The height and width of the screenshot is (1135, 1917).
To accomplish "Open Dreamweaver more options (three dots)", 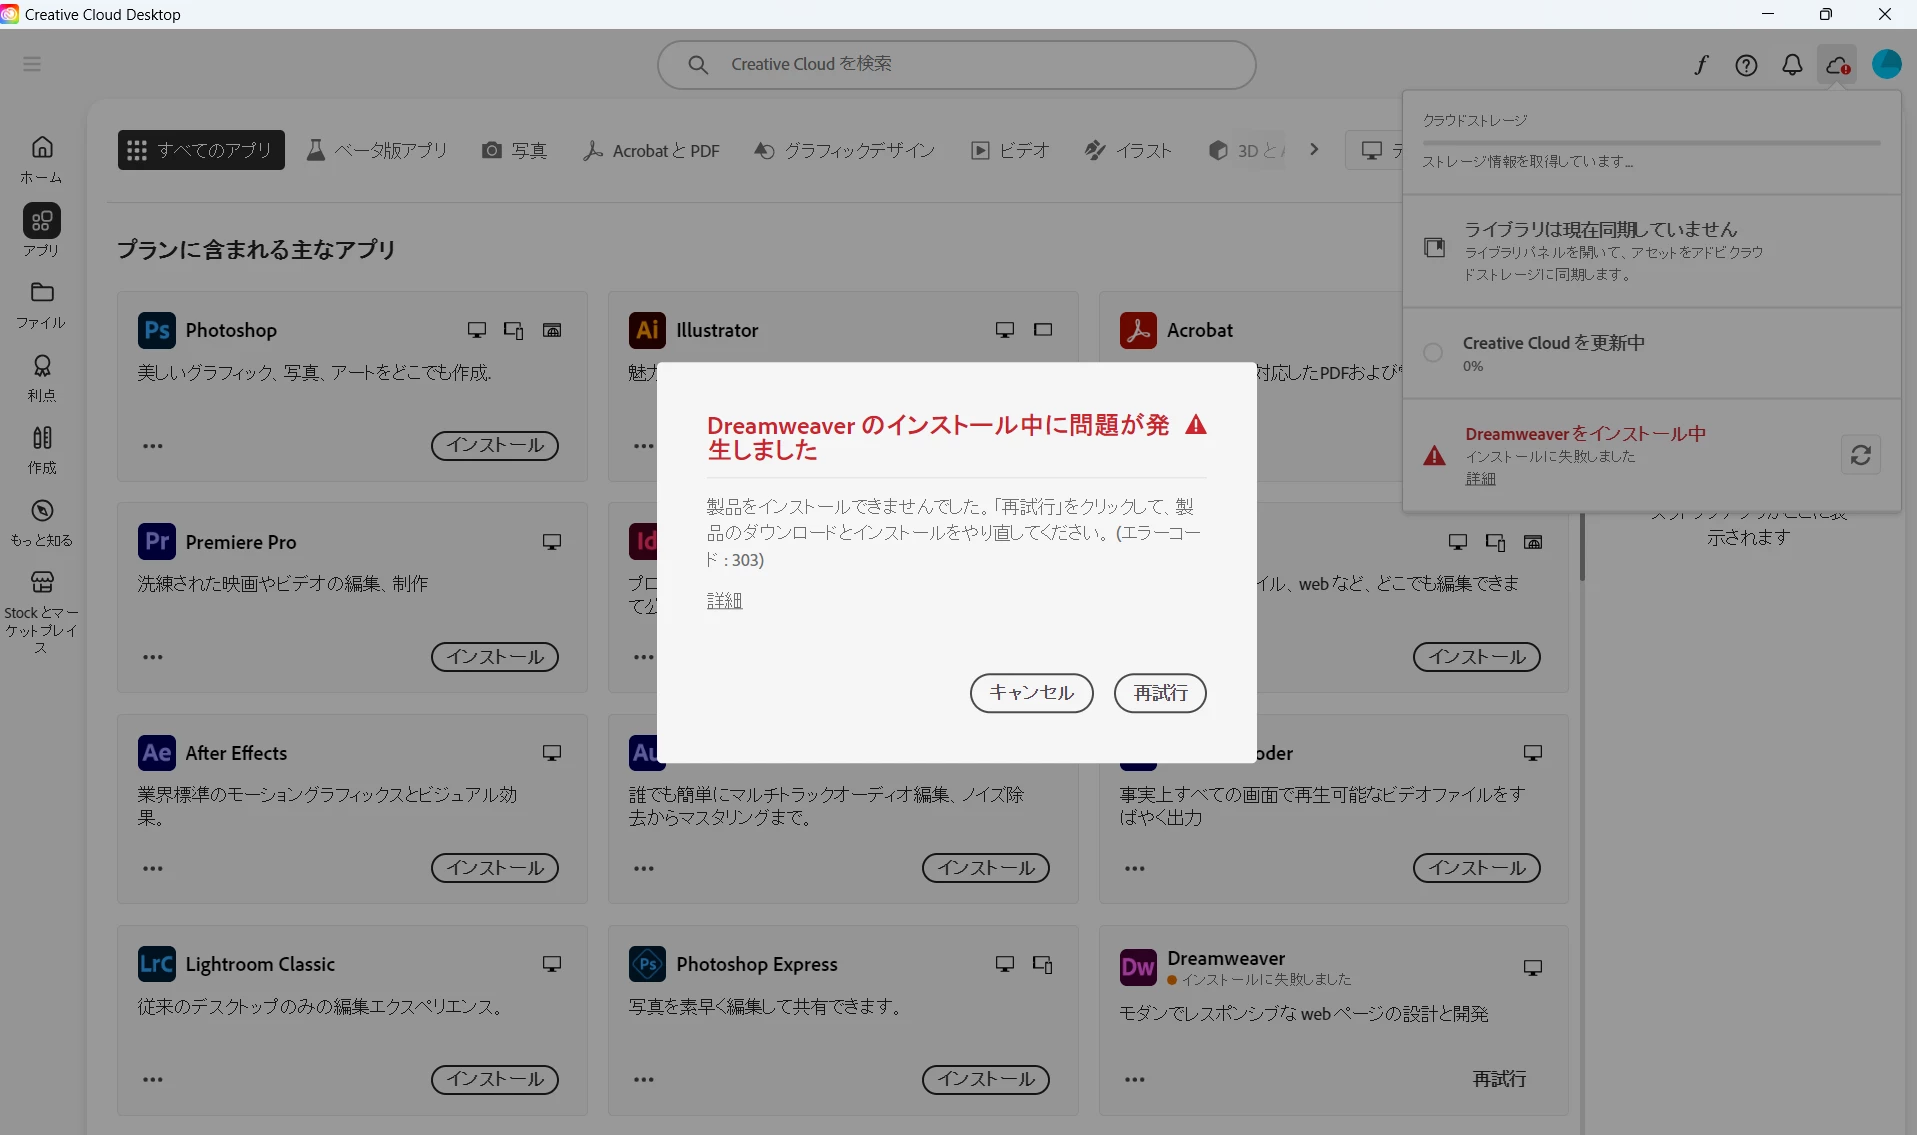I will 1135,1080.
